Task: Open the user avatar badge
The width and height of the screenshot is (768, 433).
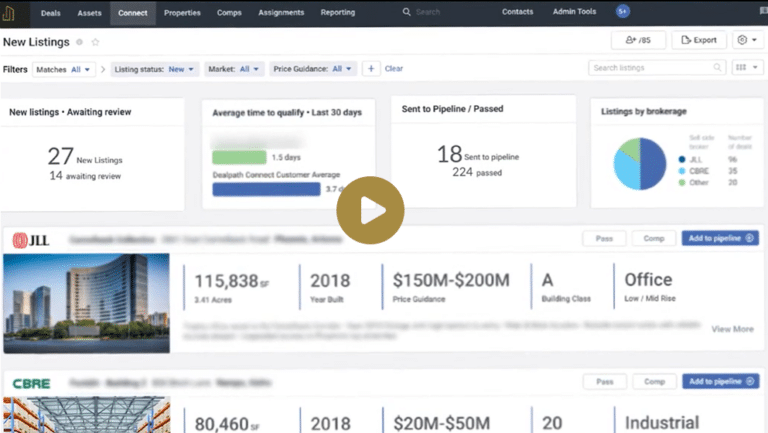Action: pyautogui.click(x=623, y=13)
